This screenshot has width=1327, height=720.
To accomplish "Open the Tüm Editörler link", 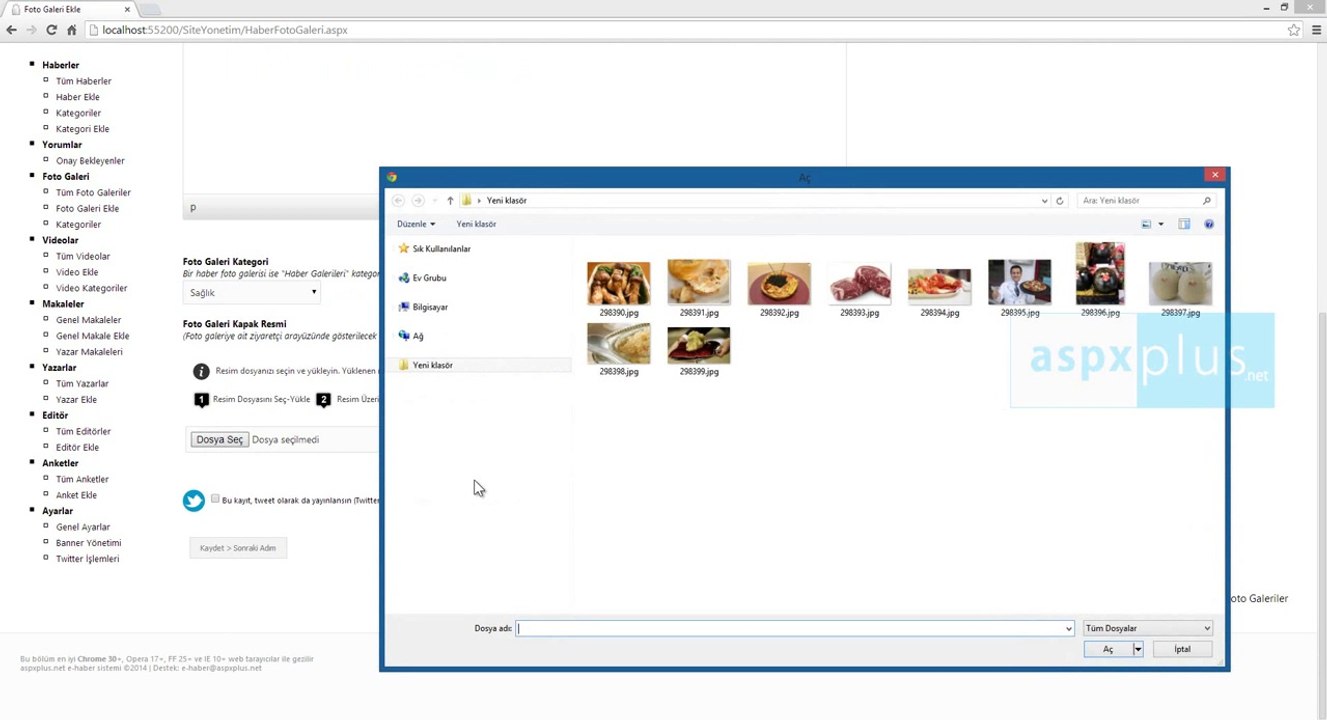I will click(84, 432).
